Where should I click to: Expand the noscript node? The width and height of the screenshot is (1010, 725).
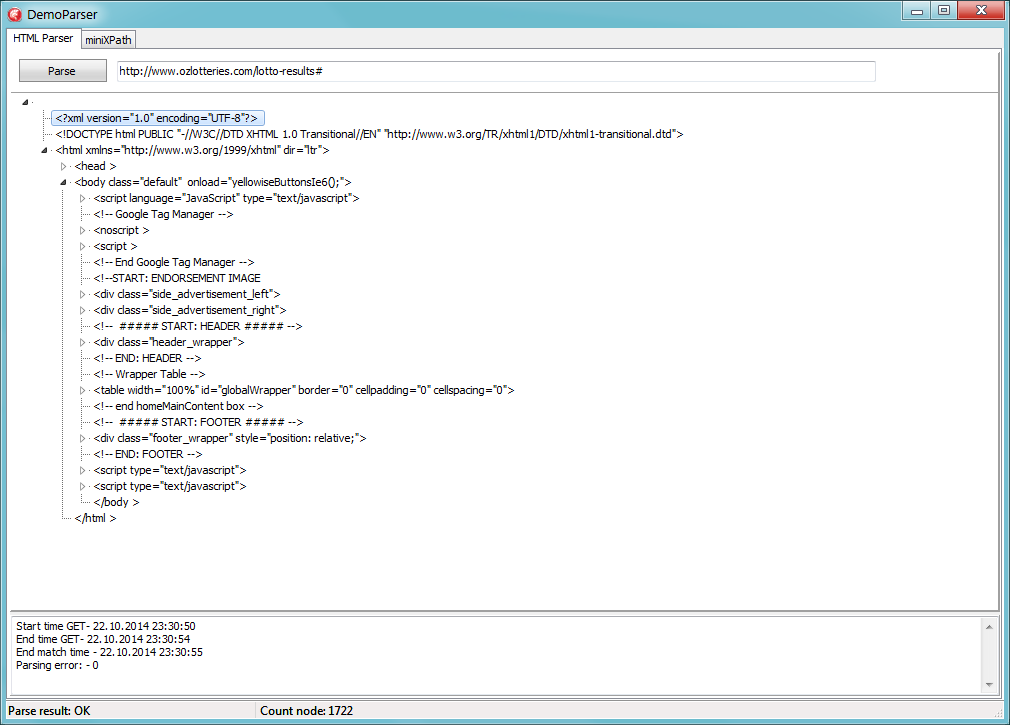click(82, 231)
